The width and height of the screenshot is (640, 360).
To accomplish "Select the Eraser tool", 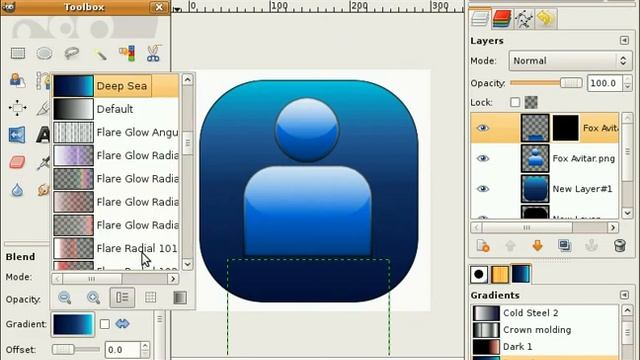I will click(17, 162).
